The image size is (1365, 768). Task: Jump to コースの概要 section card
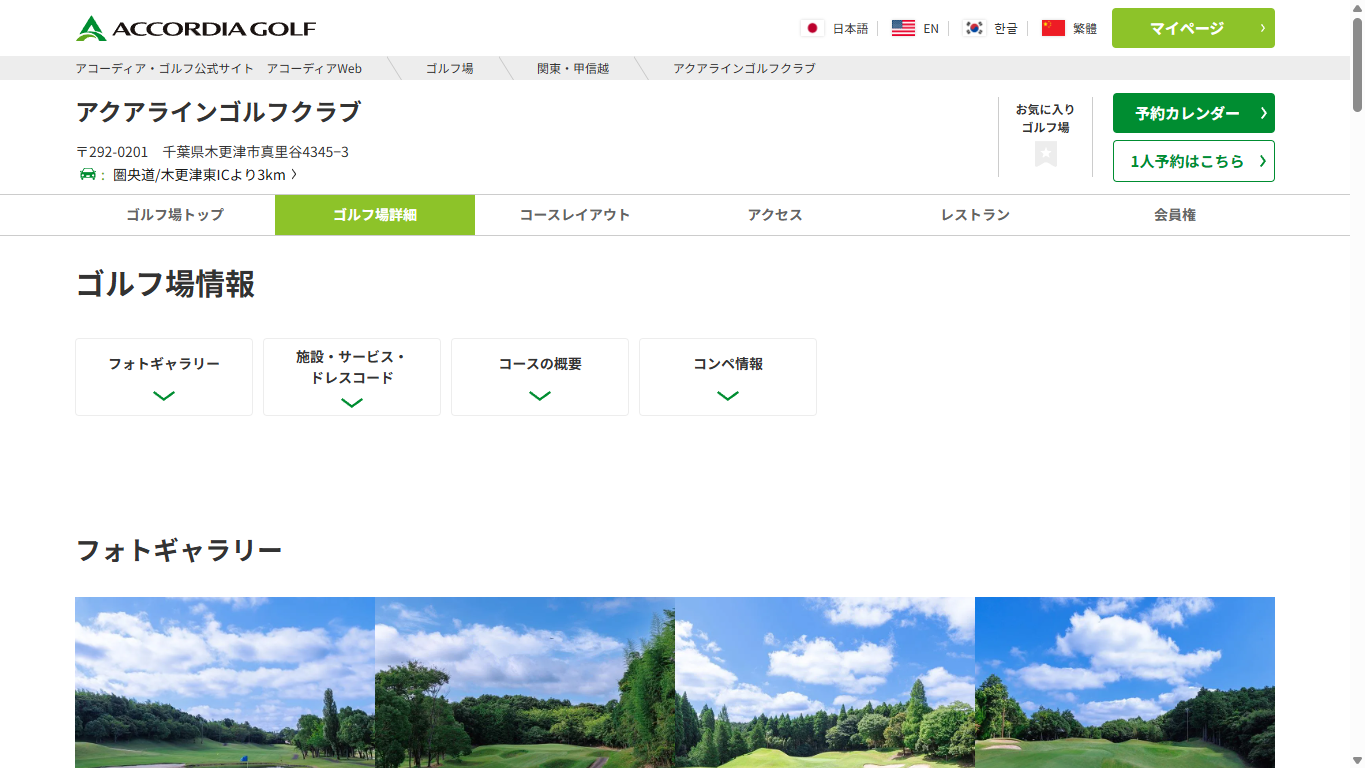(540, 377)
